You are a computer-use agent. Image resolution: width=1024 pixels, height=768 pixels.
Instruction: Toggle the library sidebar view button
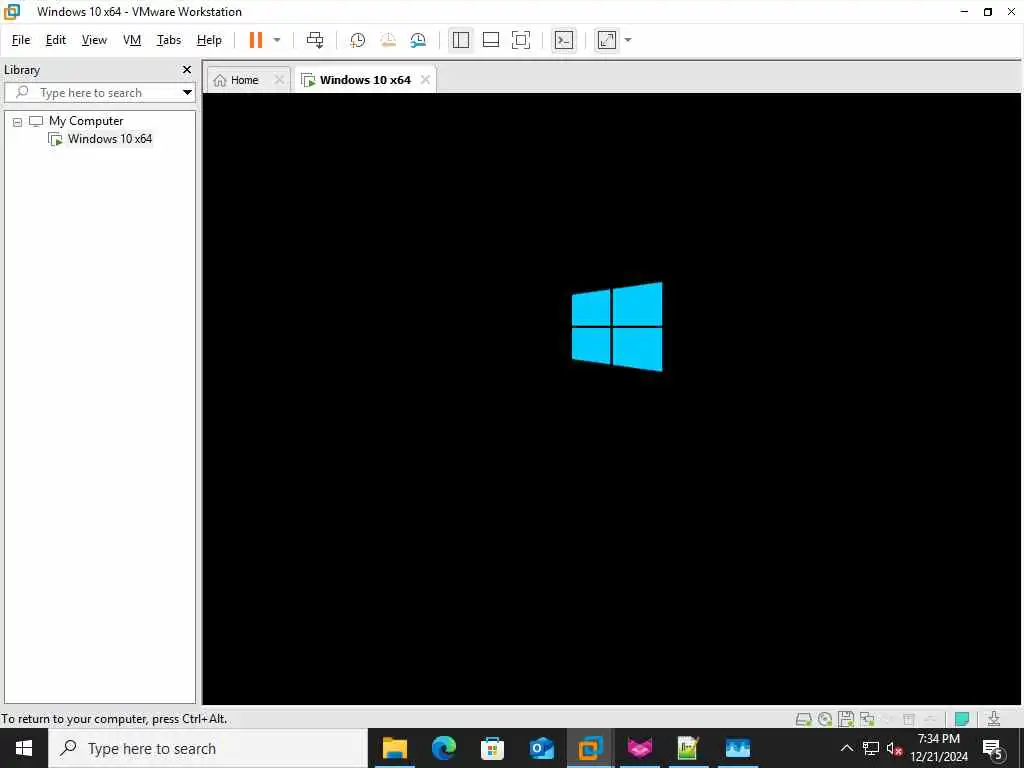tap(460, 40)
